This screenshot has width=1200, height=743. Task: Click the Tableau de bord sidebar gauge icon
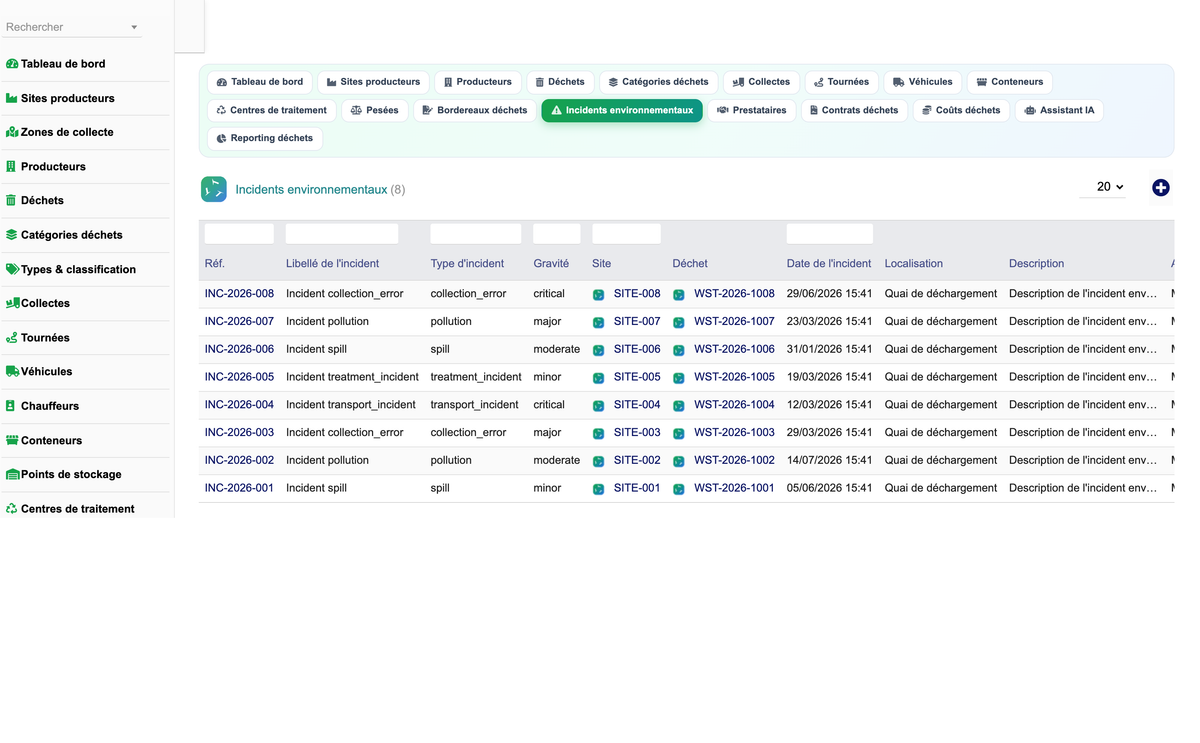12,64
